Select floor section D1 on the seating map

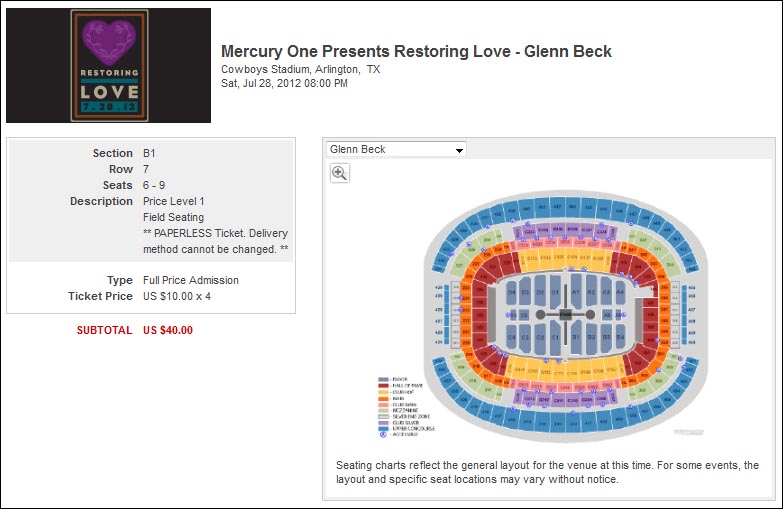pos(555,292)
